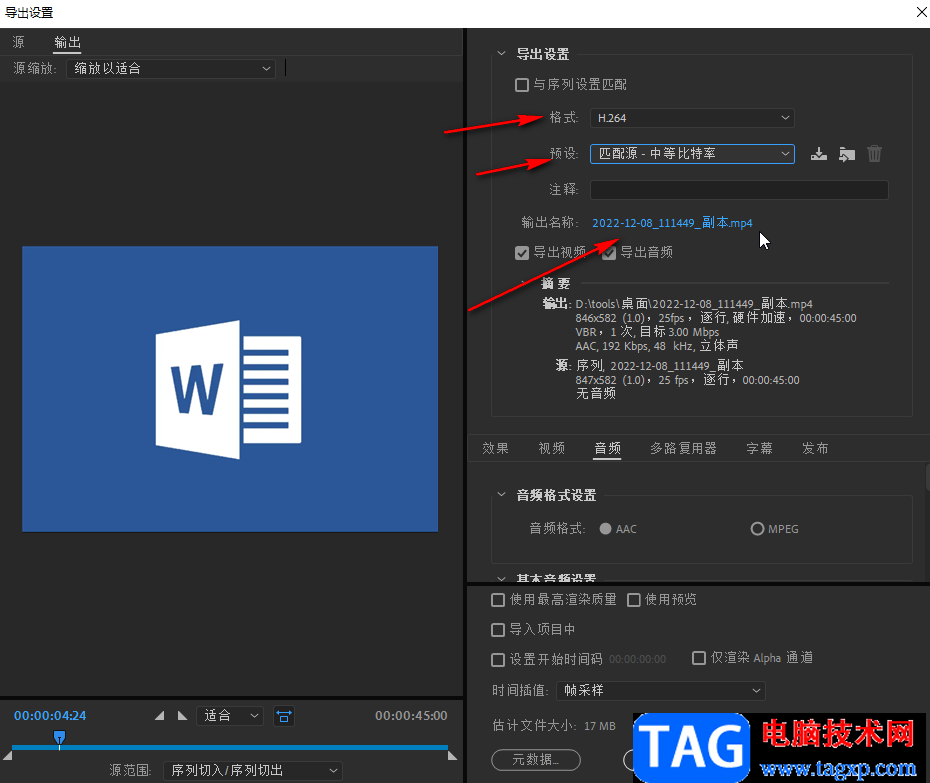The image size is (930, 783).
Task: Click the delete preset trash icon
Action: click(874, 154)
